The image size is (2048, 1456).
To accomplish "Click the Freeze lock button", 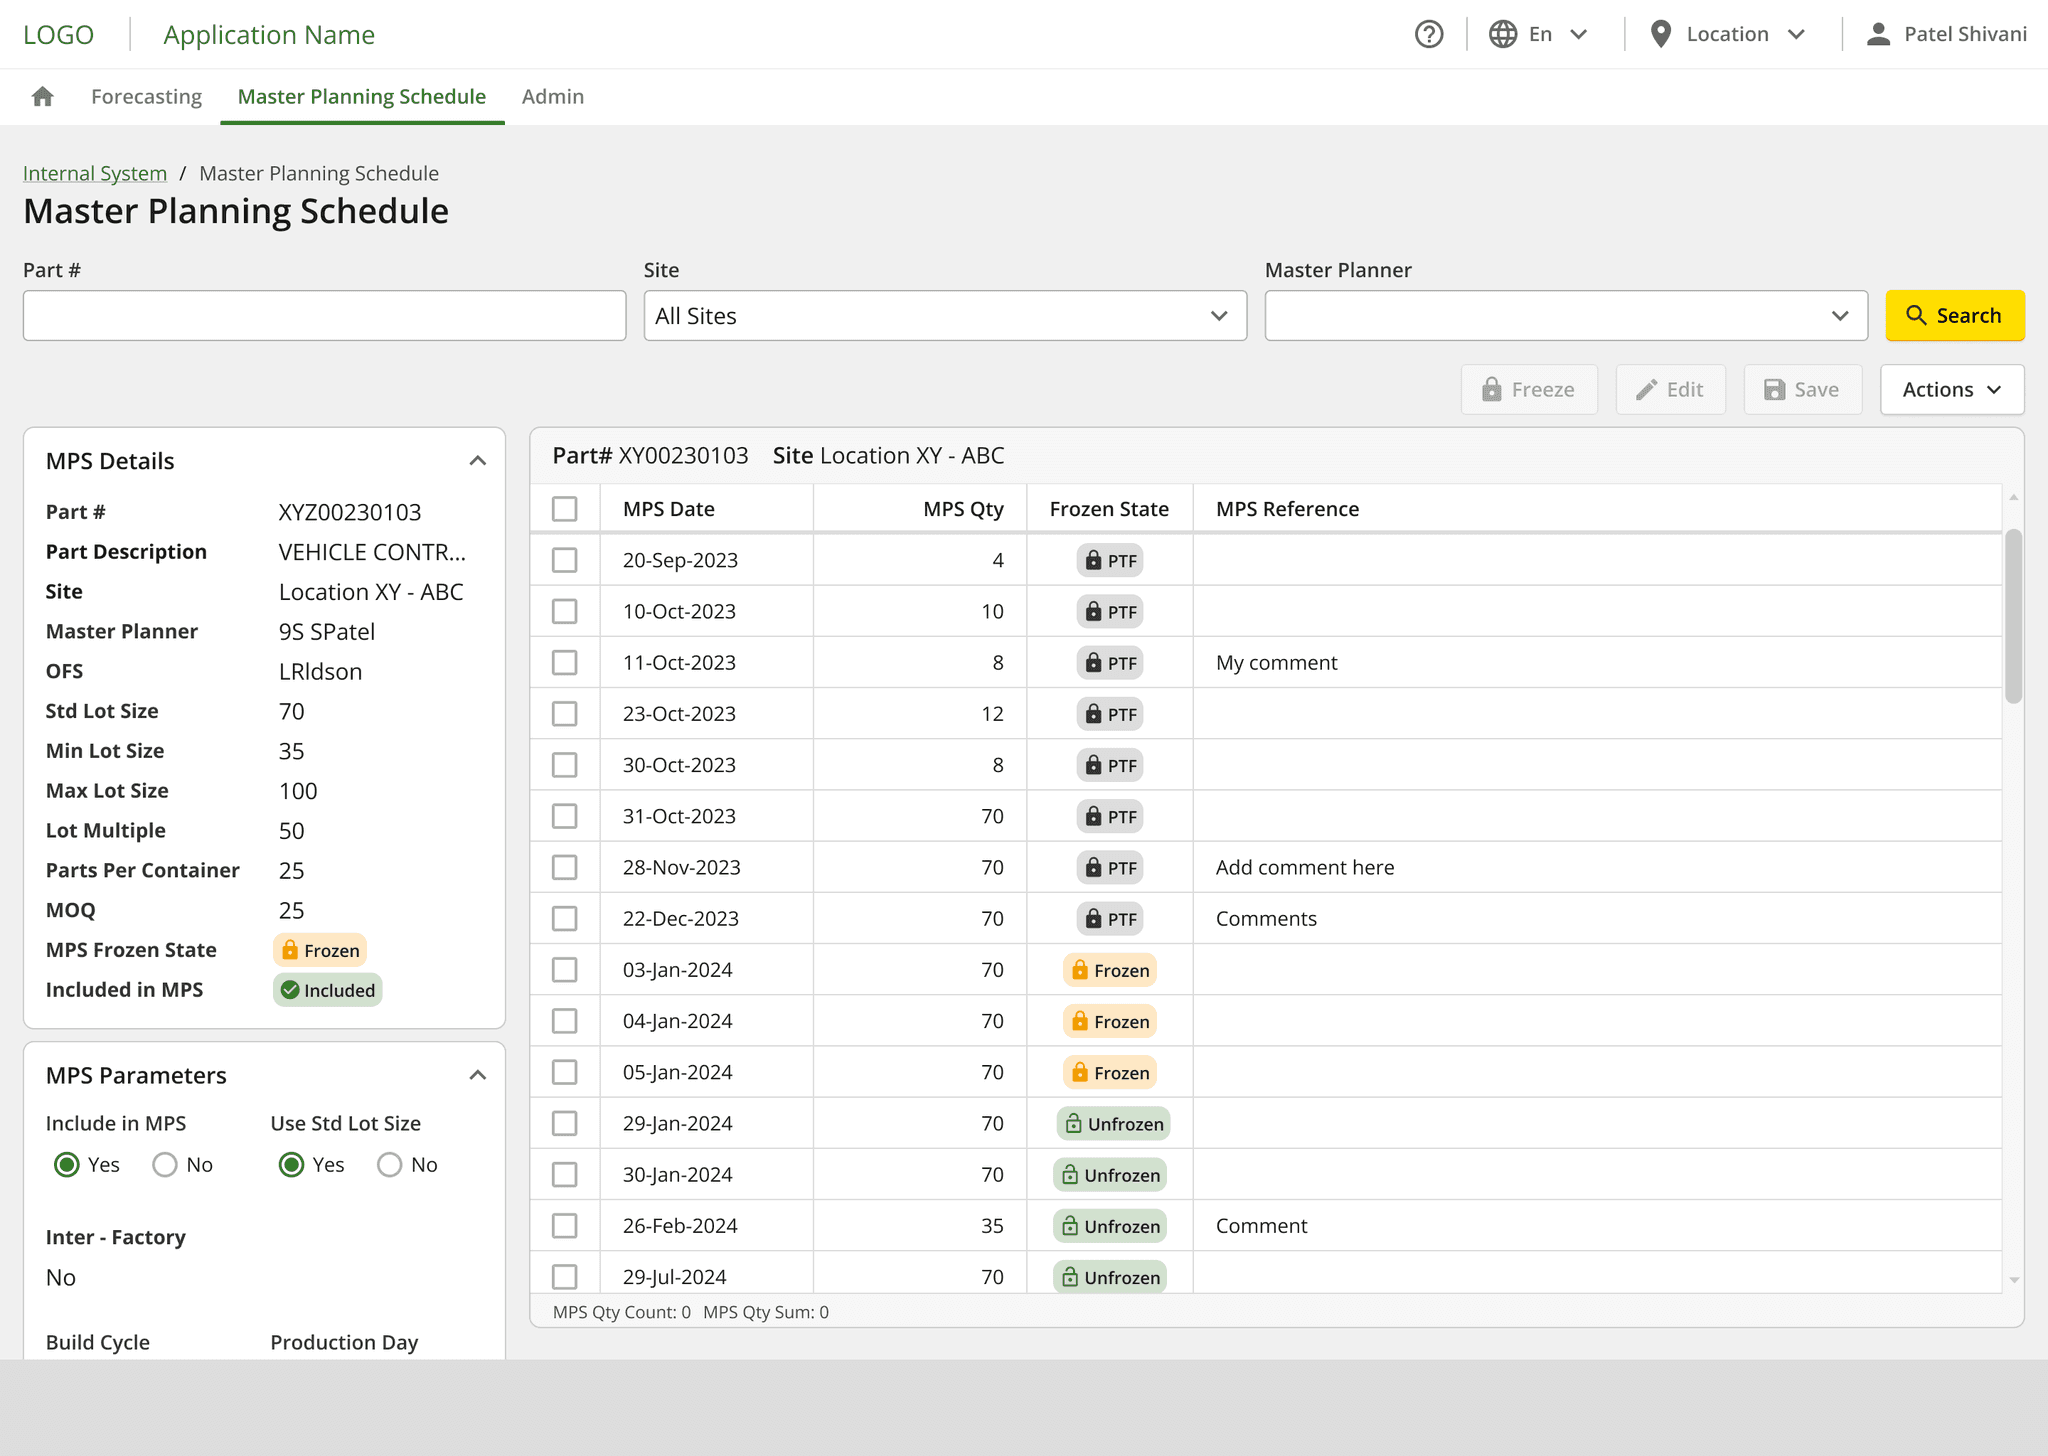I will [1528, 389].
